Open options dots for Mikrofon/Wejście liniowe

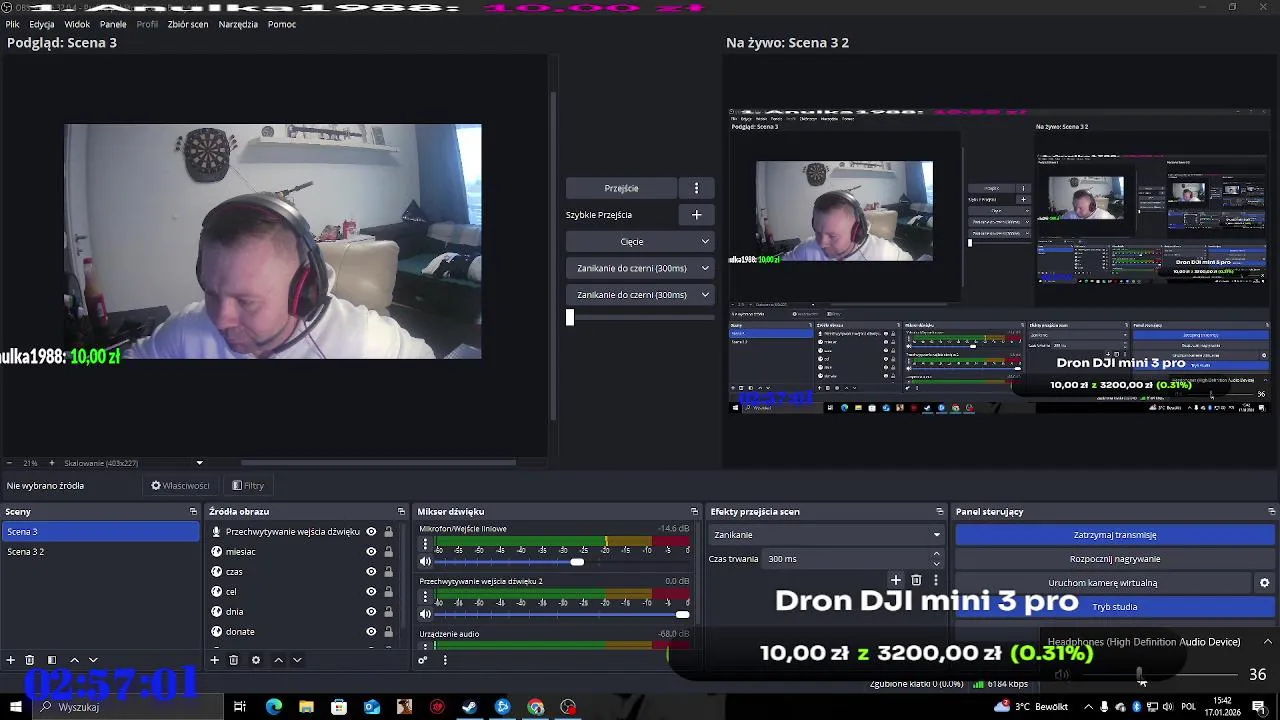click(x=425, y=545)
